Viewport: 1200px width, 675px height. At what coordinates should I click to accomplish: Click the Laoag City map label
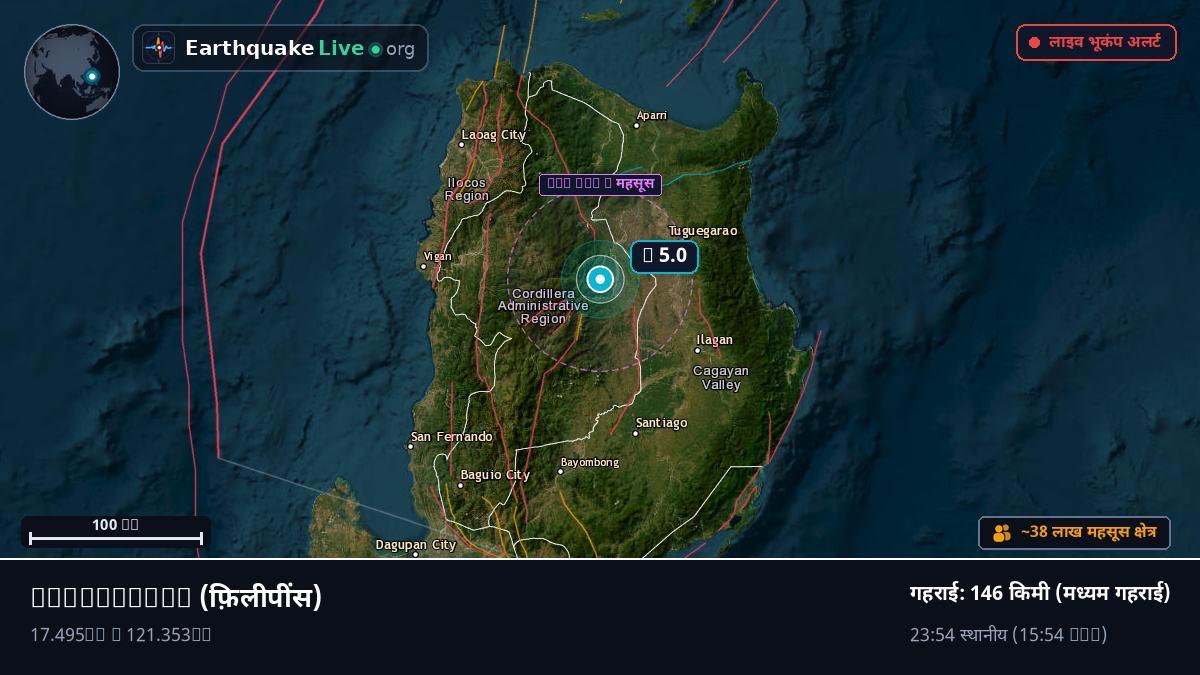coord(493,135)
